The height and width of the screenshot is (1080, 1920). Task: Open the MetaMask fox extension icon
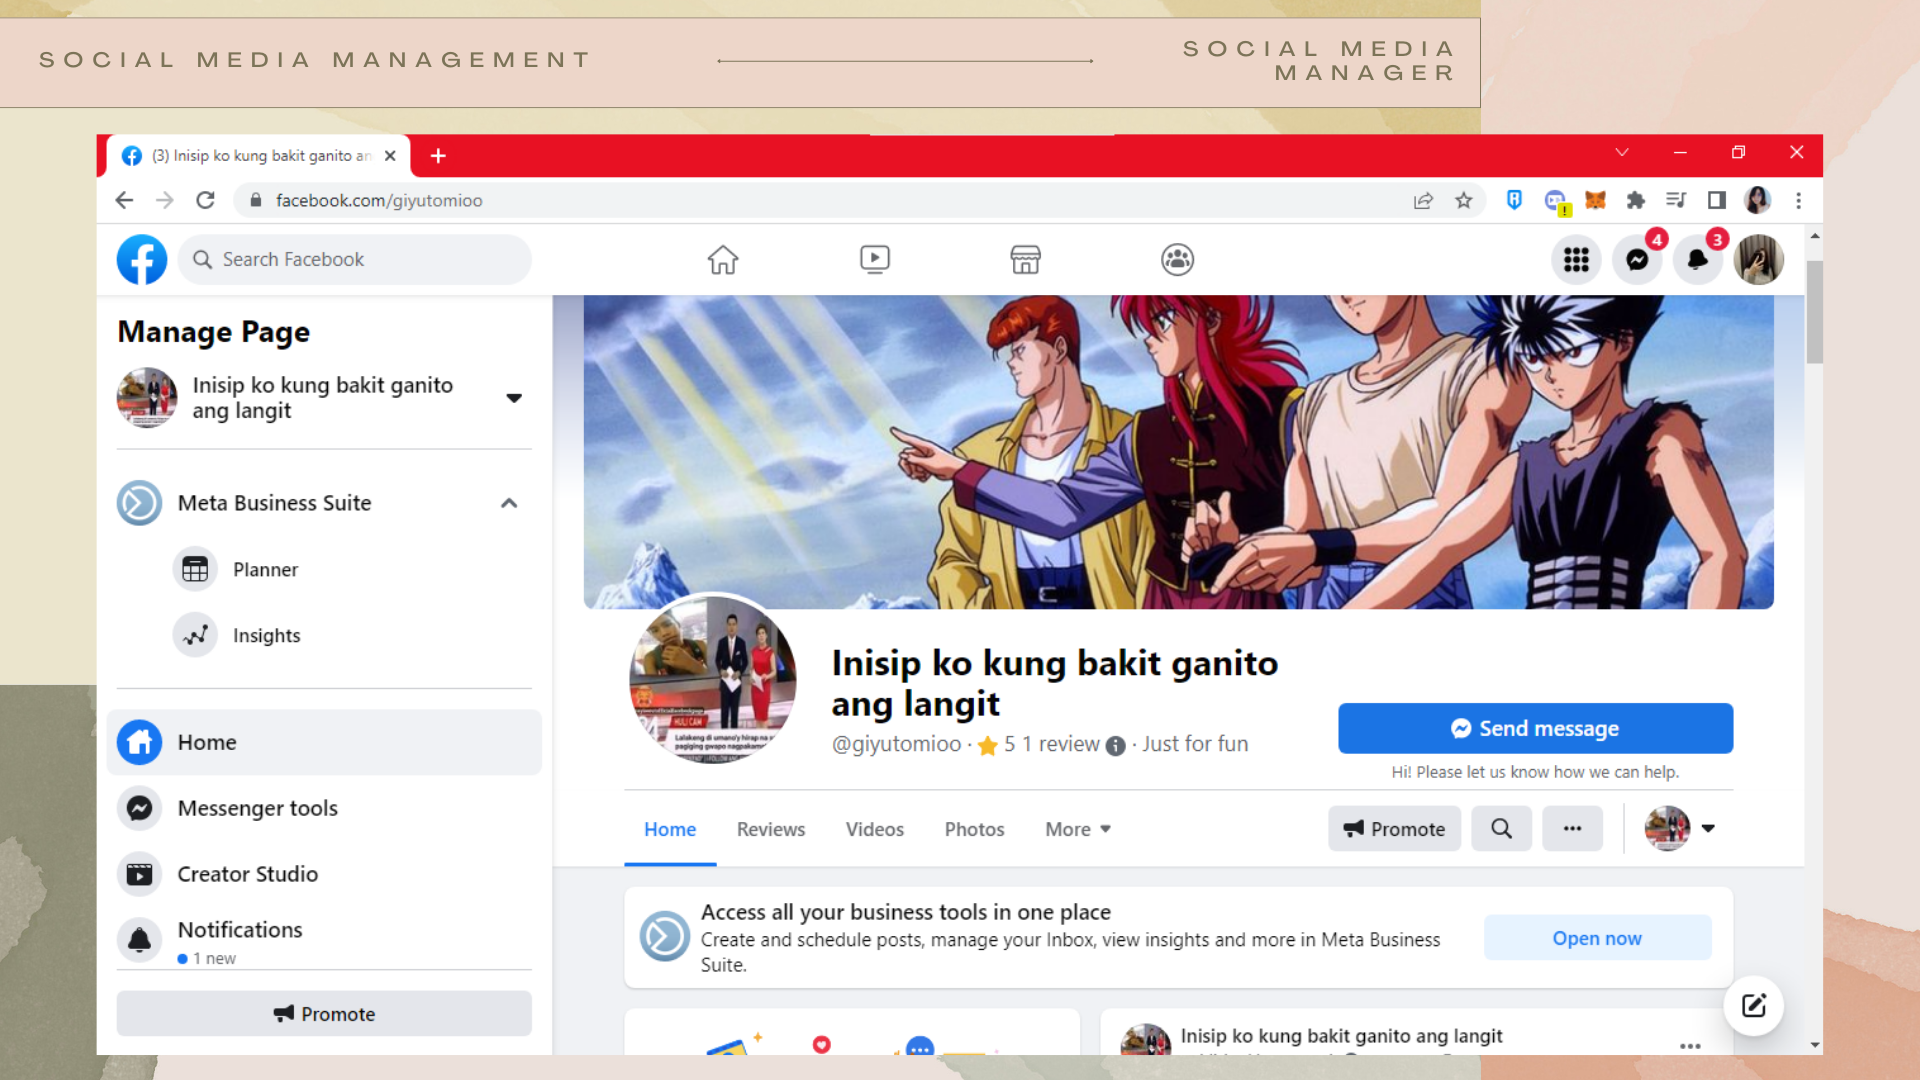pyautogui.click(x=1595, y=200)
